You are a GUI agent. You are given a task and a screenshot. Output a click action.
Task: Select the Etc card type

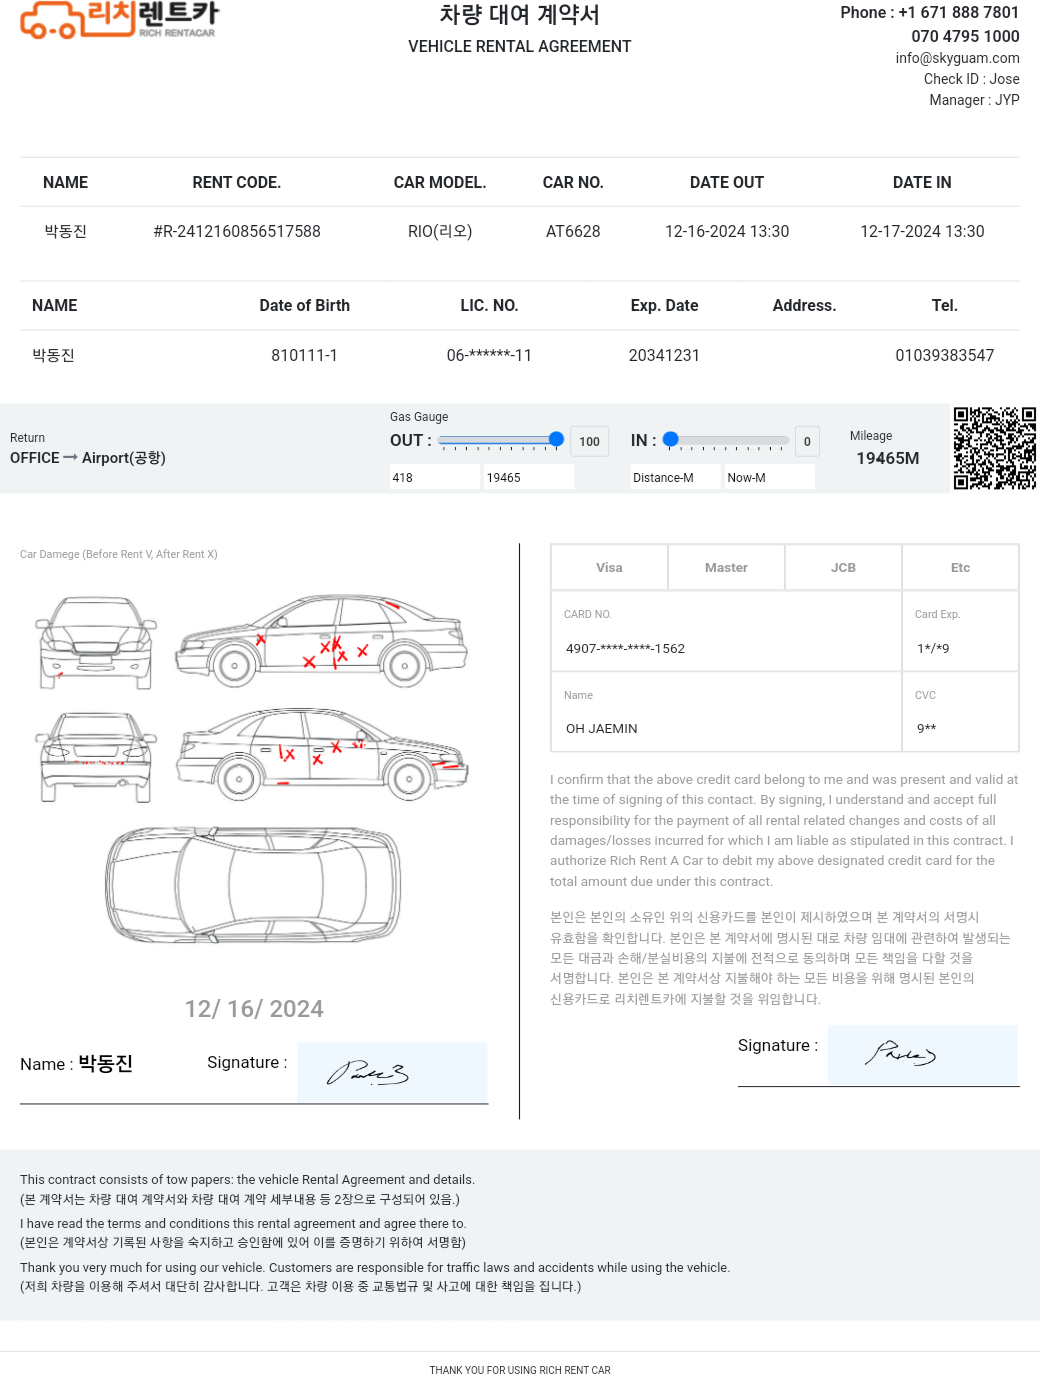pyautogui.click(x=960, y=568)
